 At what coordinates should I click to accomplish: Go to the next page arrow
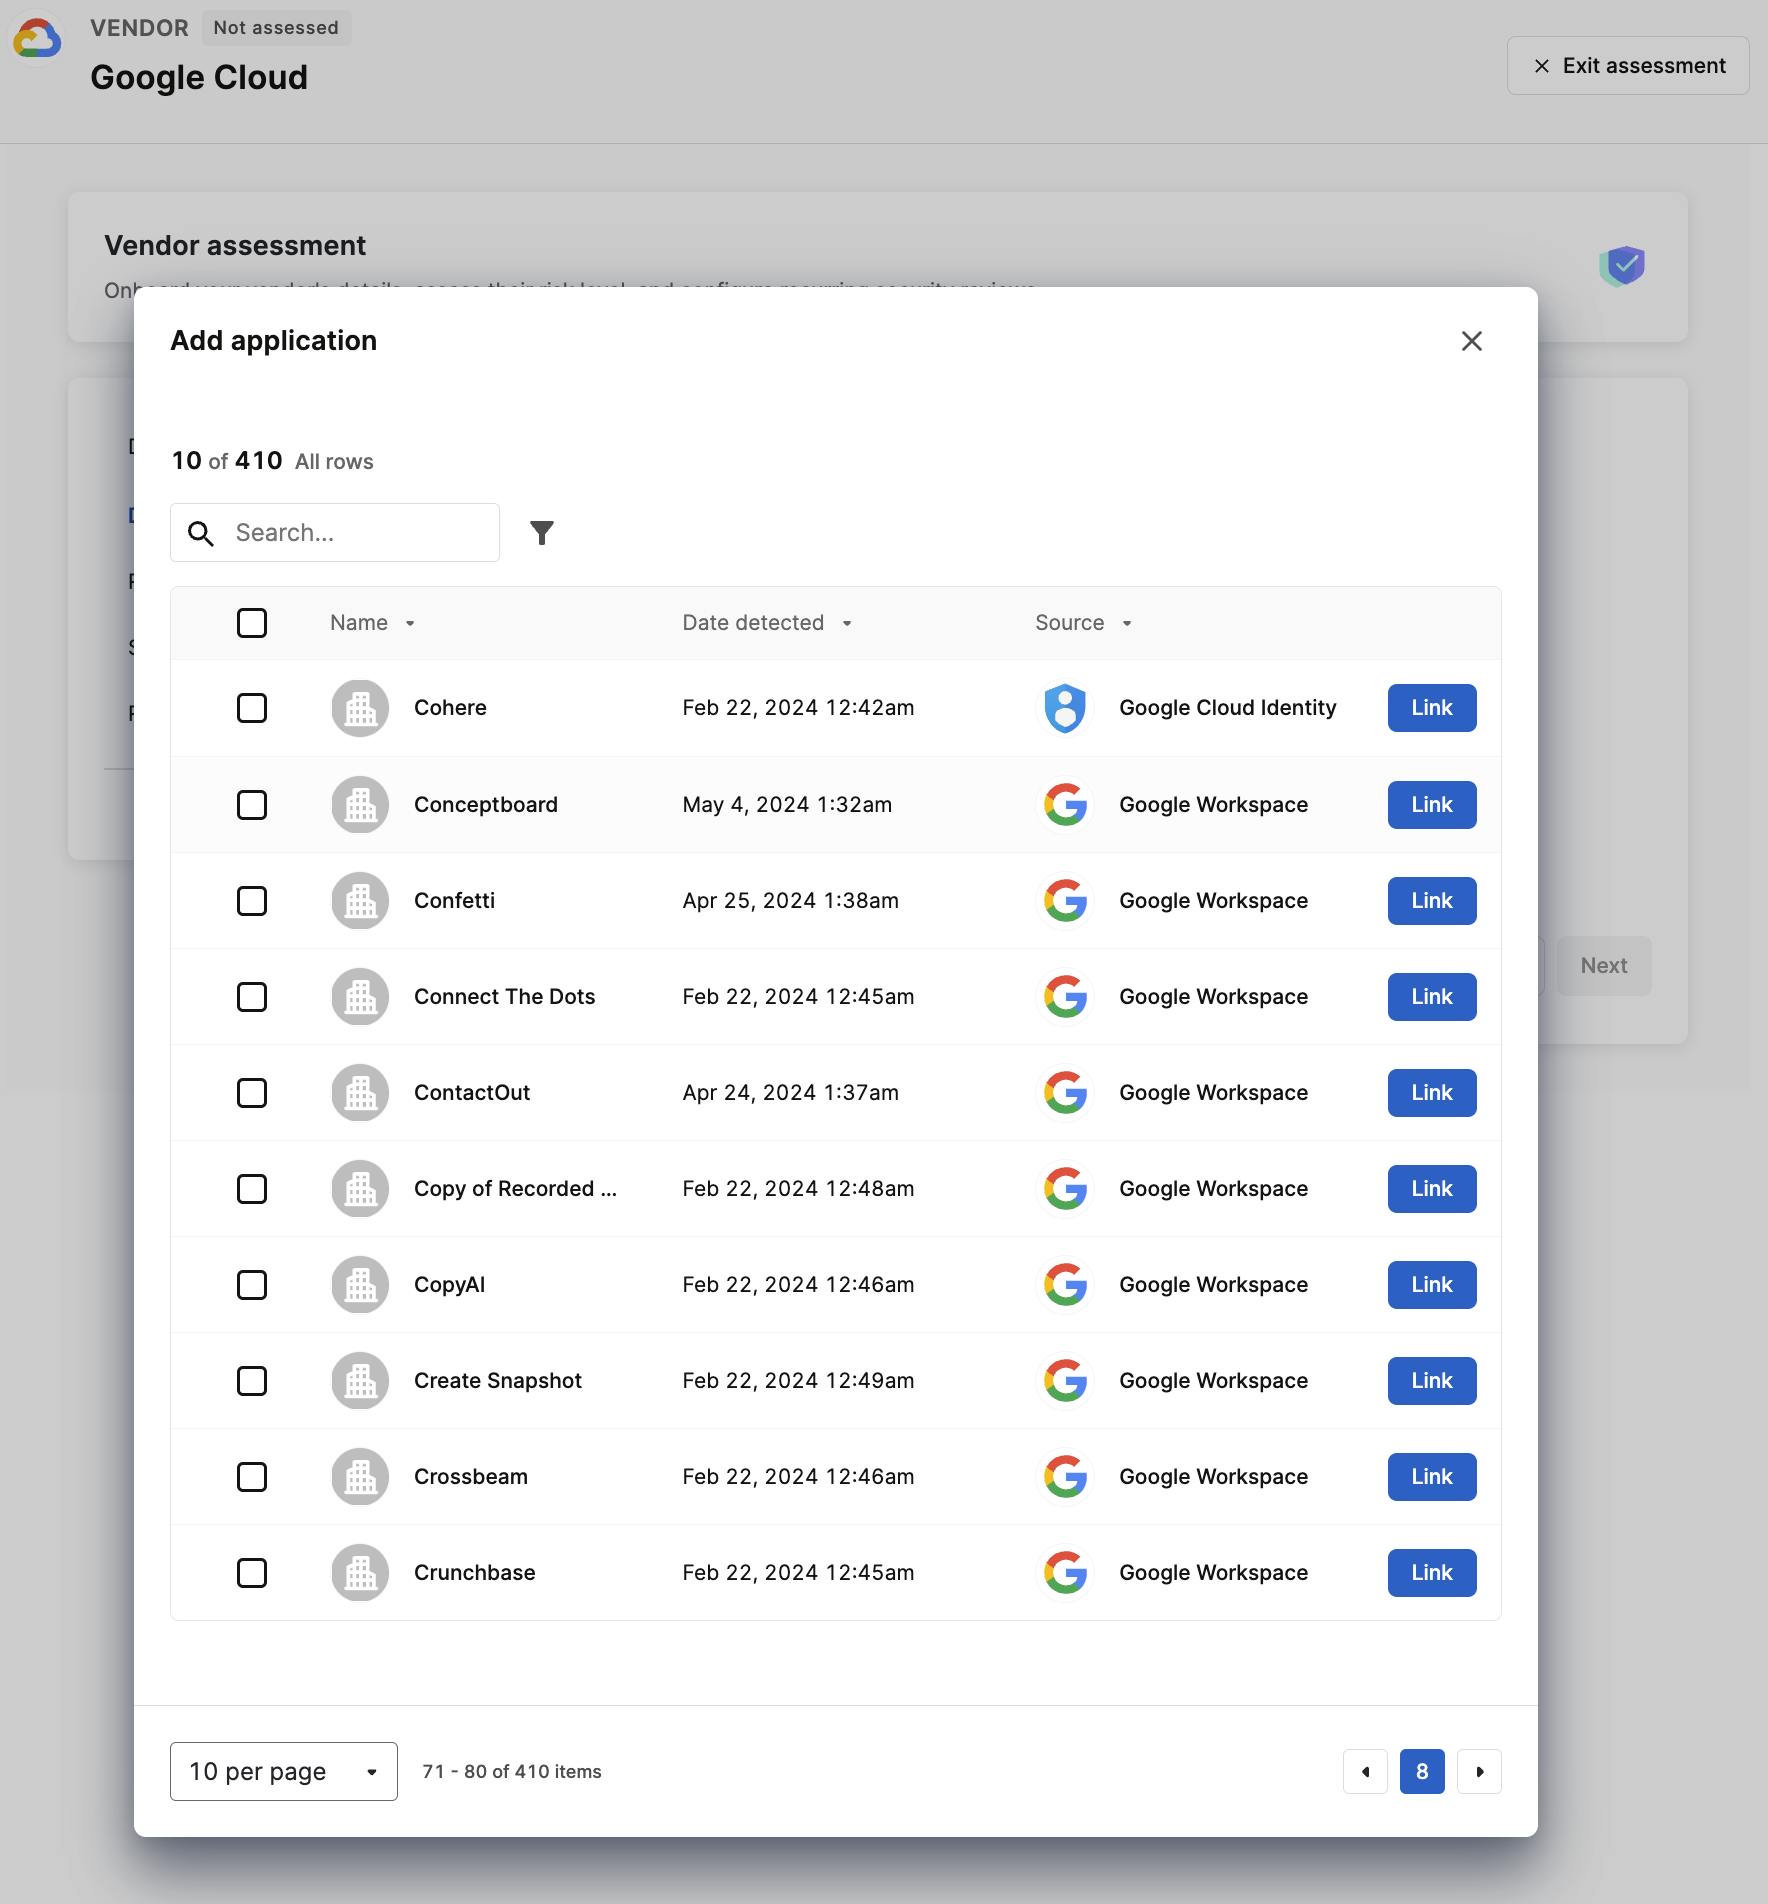pyautogui.click(x=1479, y=1772)
